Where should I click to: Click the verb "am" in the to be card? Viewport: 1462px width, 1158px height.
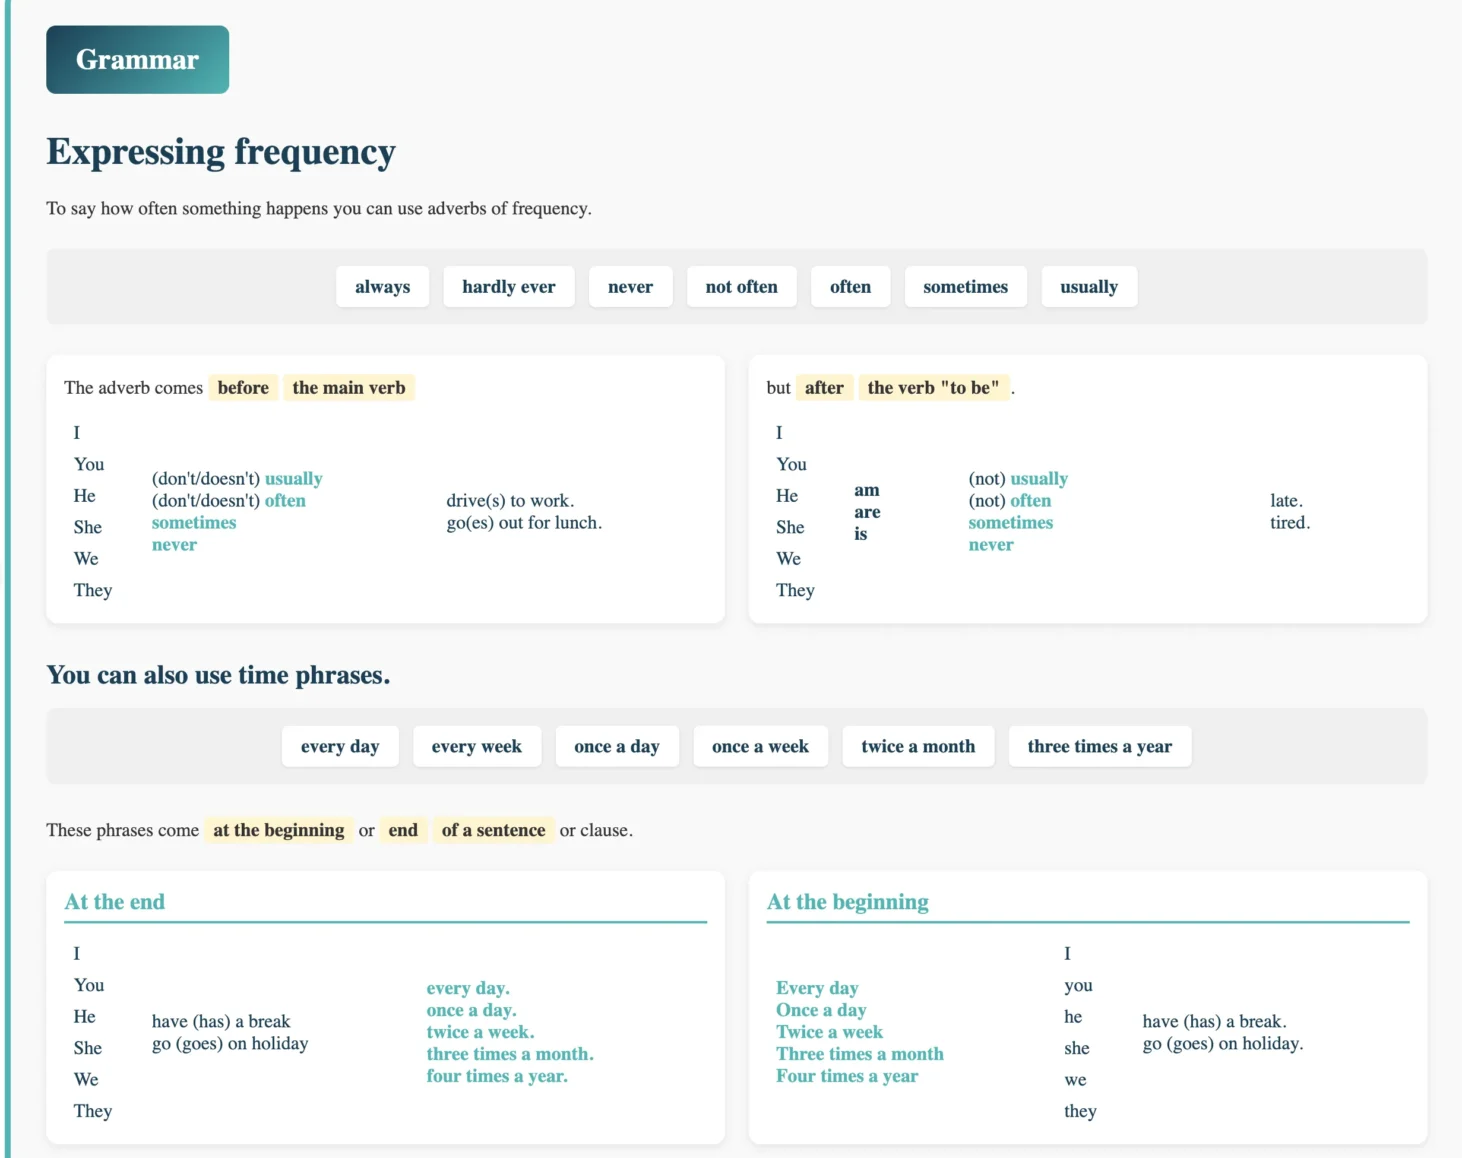(x=867, y=490)
